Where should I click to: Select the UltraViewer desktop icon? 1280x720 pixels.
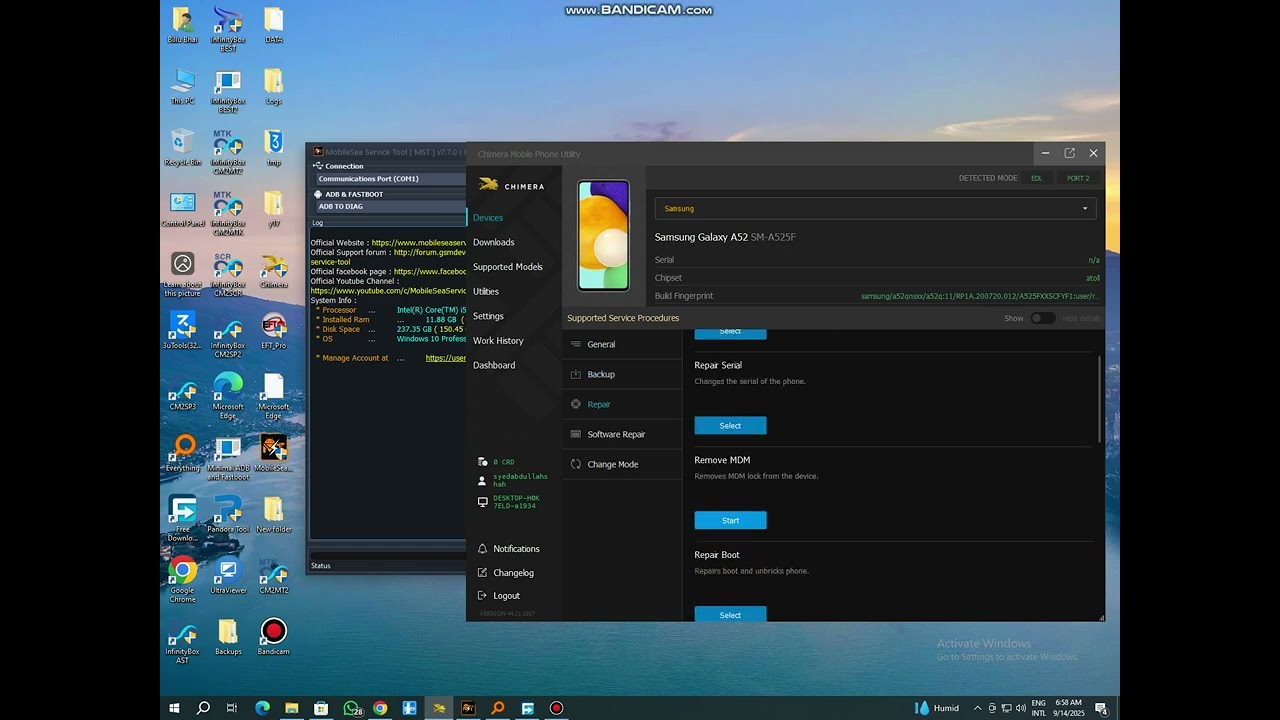click(228, 575)
